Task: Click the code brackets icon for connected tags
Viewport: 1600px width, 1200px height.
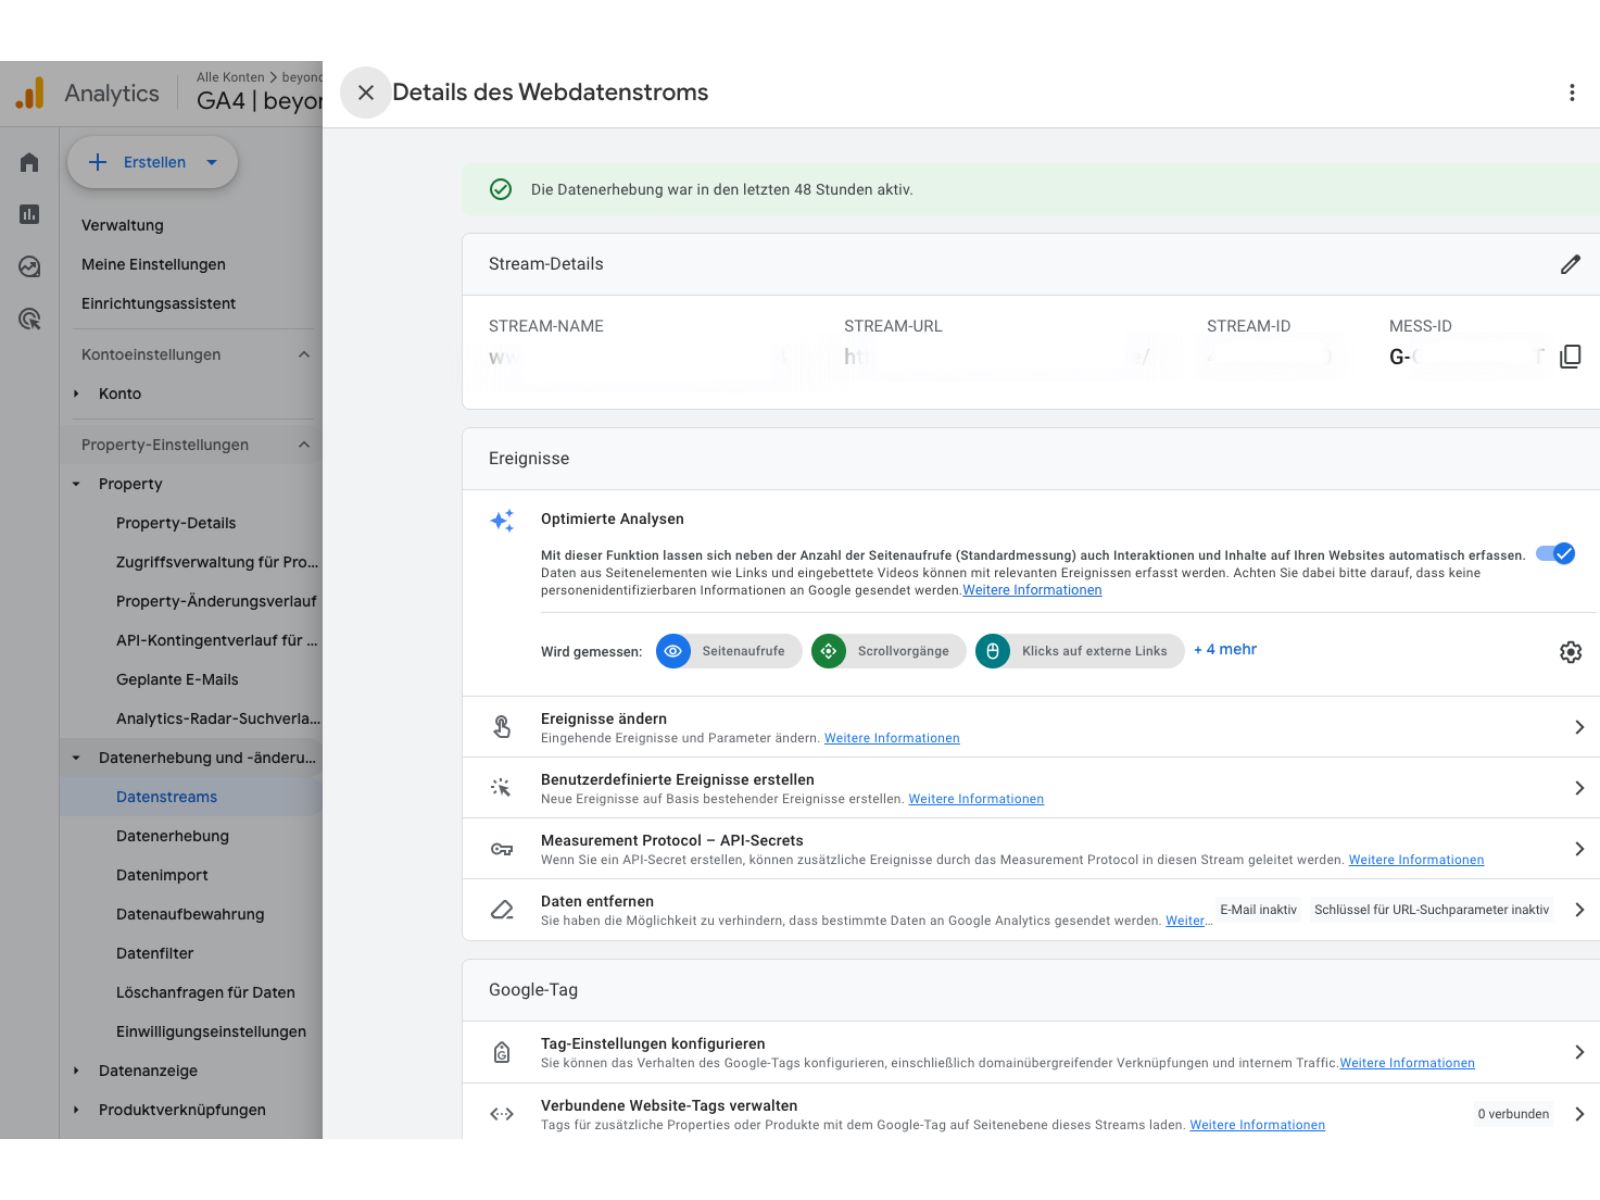Action: click(x=502, y=1114)
